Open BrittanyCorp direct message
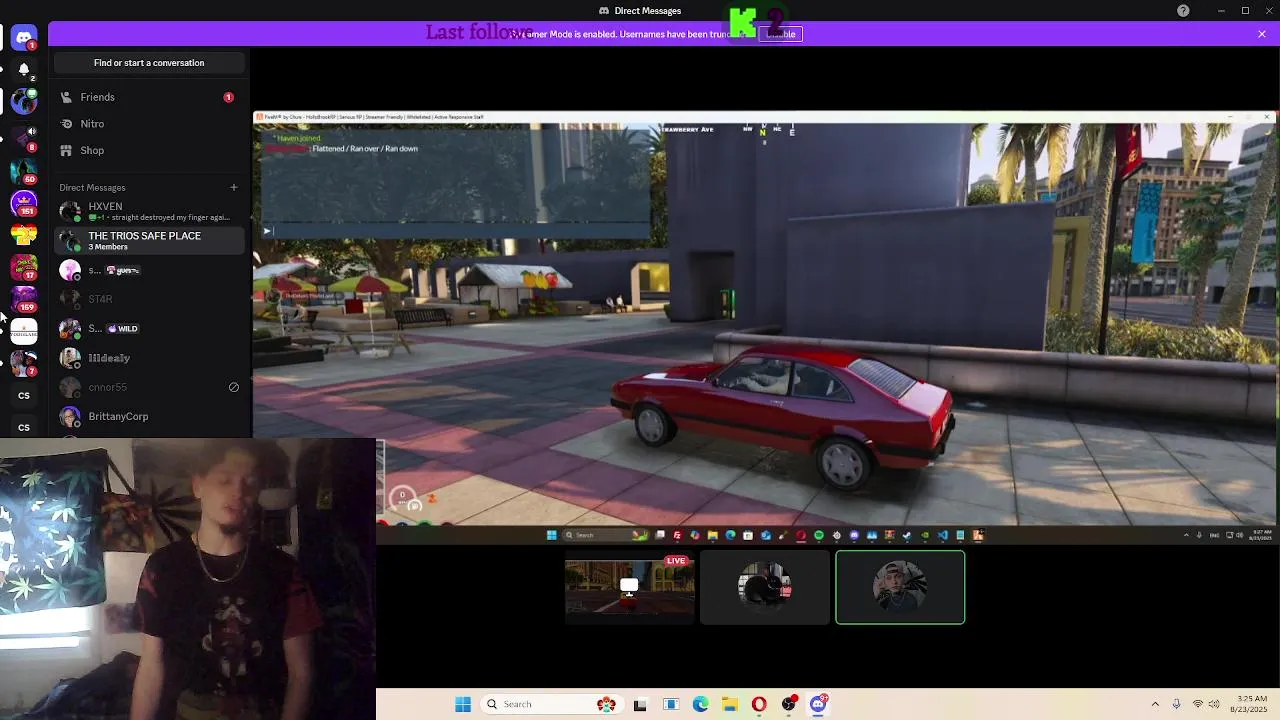The image size is (1280, 720). (x=149, y=416)
